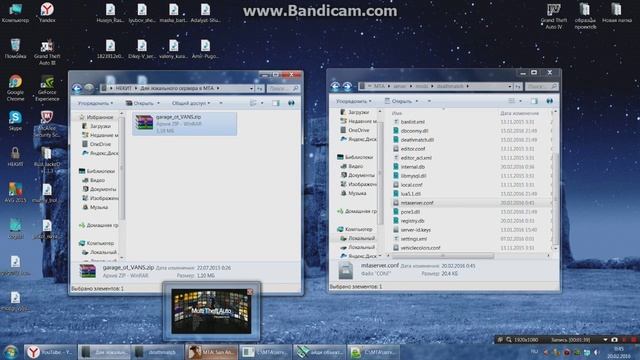Click Открыть in the deathmatch folder window
640x360 pixels.
401,101
